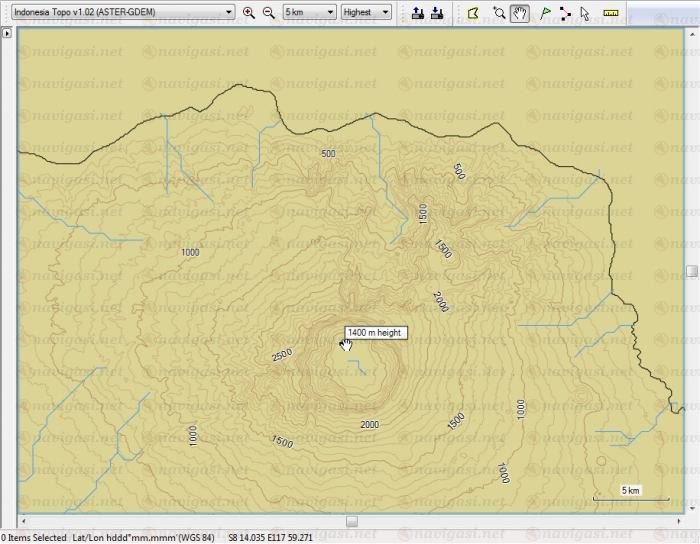Open the Indonesia Topo map product dropdown

[229, 13]
